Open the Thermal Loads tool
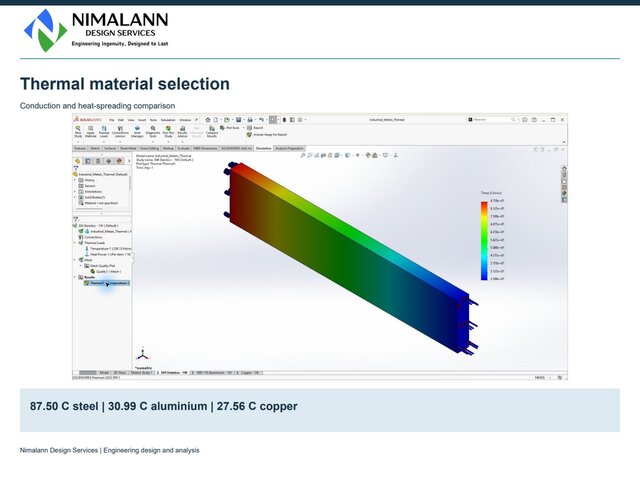The image size is (640, 480). (104, 131)
